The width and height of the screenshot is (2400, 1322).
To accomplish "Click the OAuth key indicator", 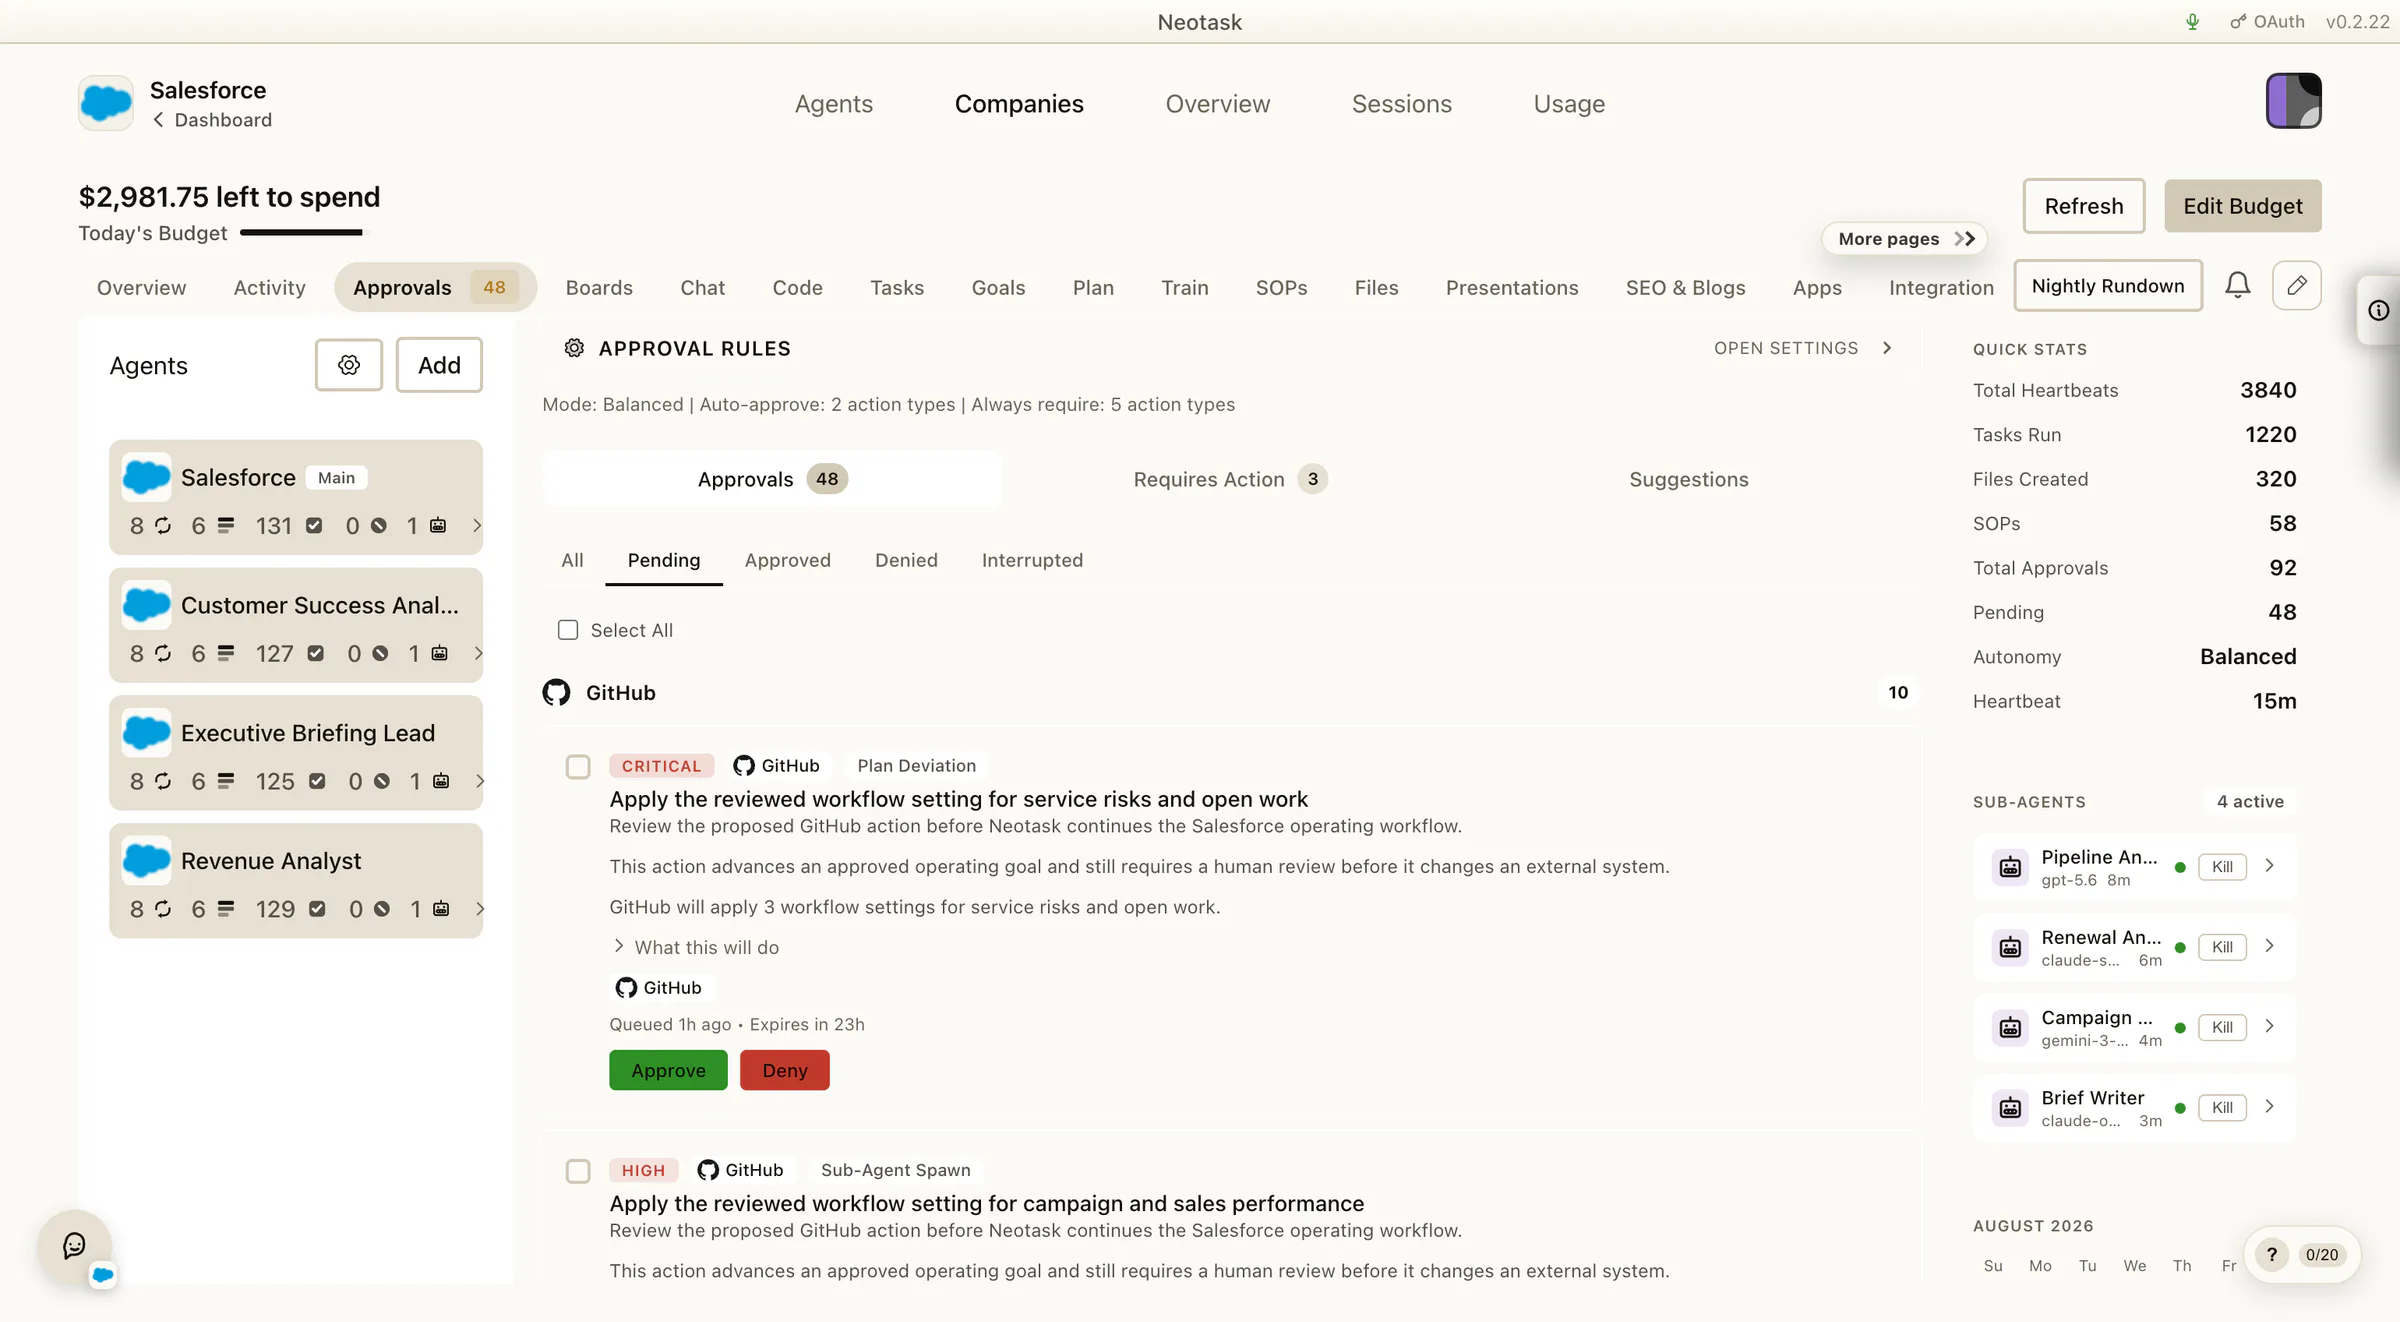I will coord(2267,21).
